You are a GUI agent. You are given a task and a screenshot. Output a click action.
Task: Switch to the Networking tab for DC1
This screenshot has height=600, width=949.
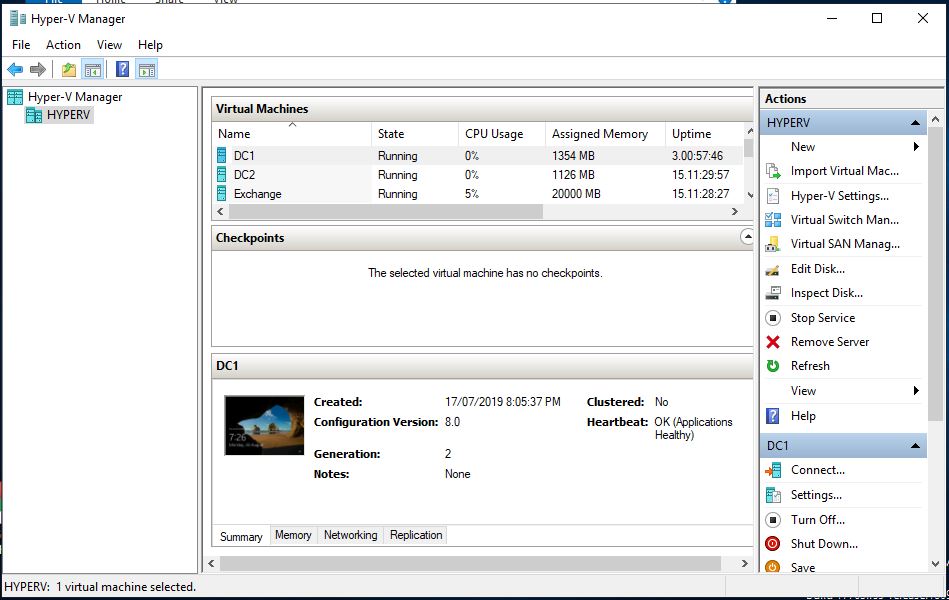[x=350, y=535]
